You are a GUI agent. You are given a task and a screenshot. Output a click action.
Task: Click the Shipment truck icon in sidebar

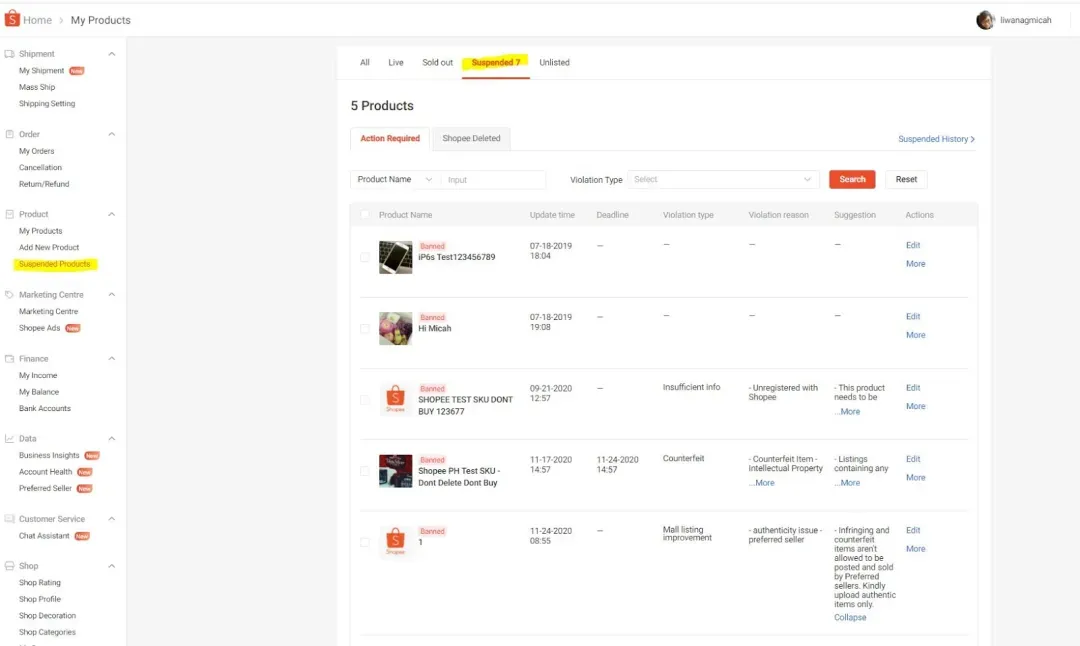click(10, 54)
